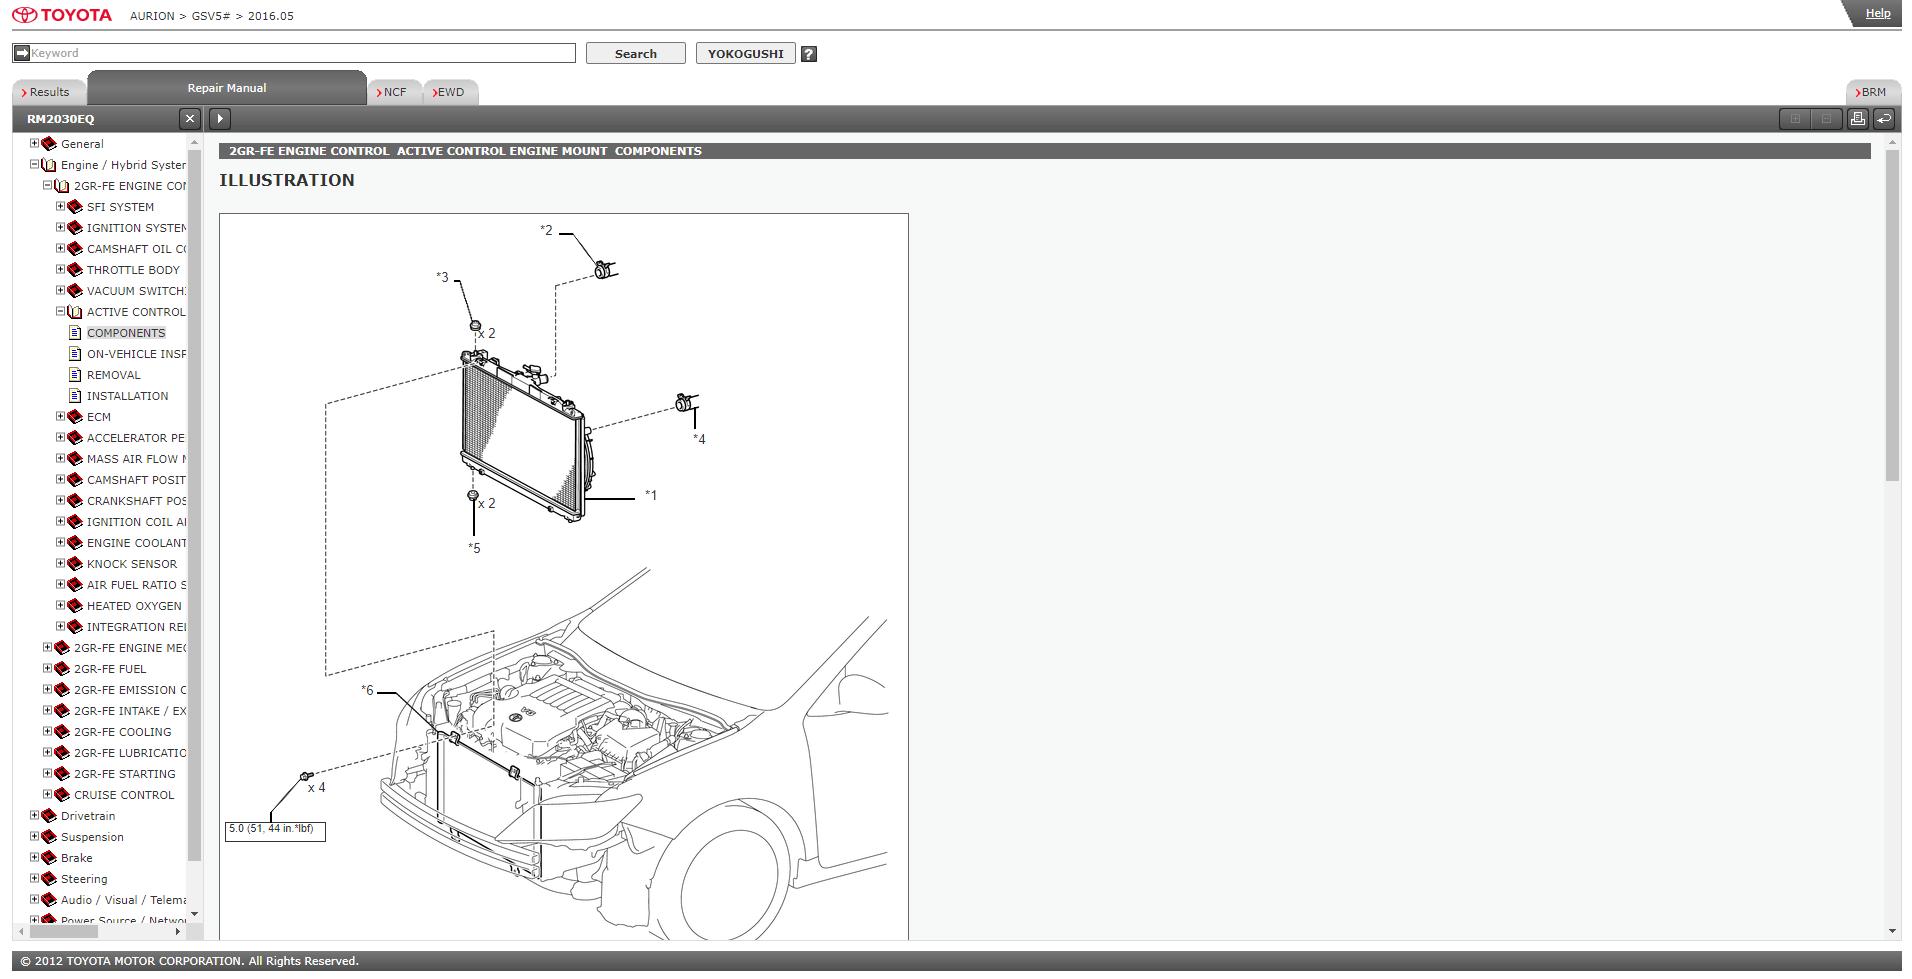Select VACUUM SWITCHING item in tree

pos(136,291)
